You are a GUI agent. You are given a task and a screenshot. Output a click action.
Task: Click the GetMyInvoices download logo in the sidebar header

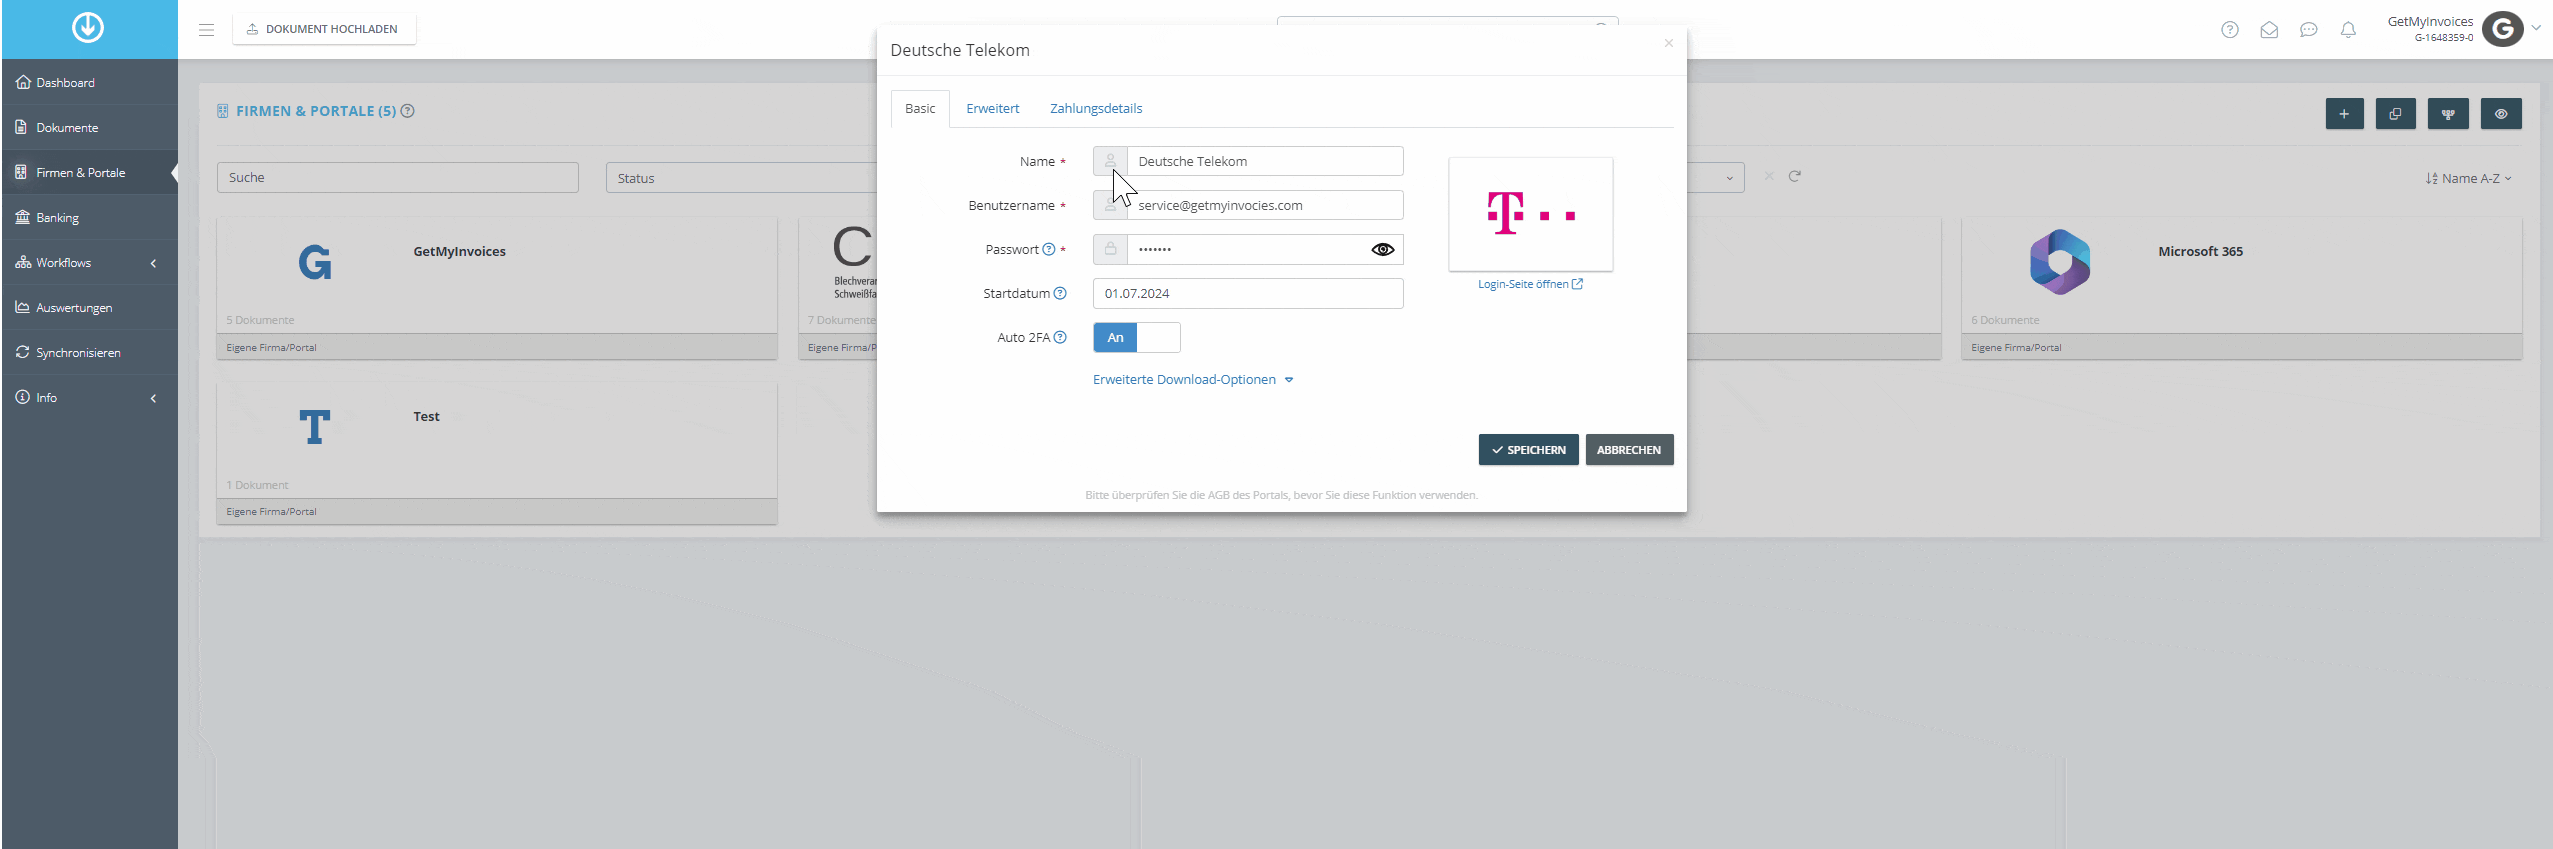point(88,28)
